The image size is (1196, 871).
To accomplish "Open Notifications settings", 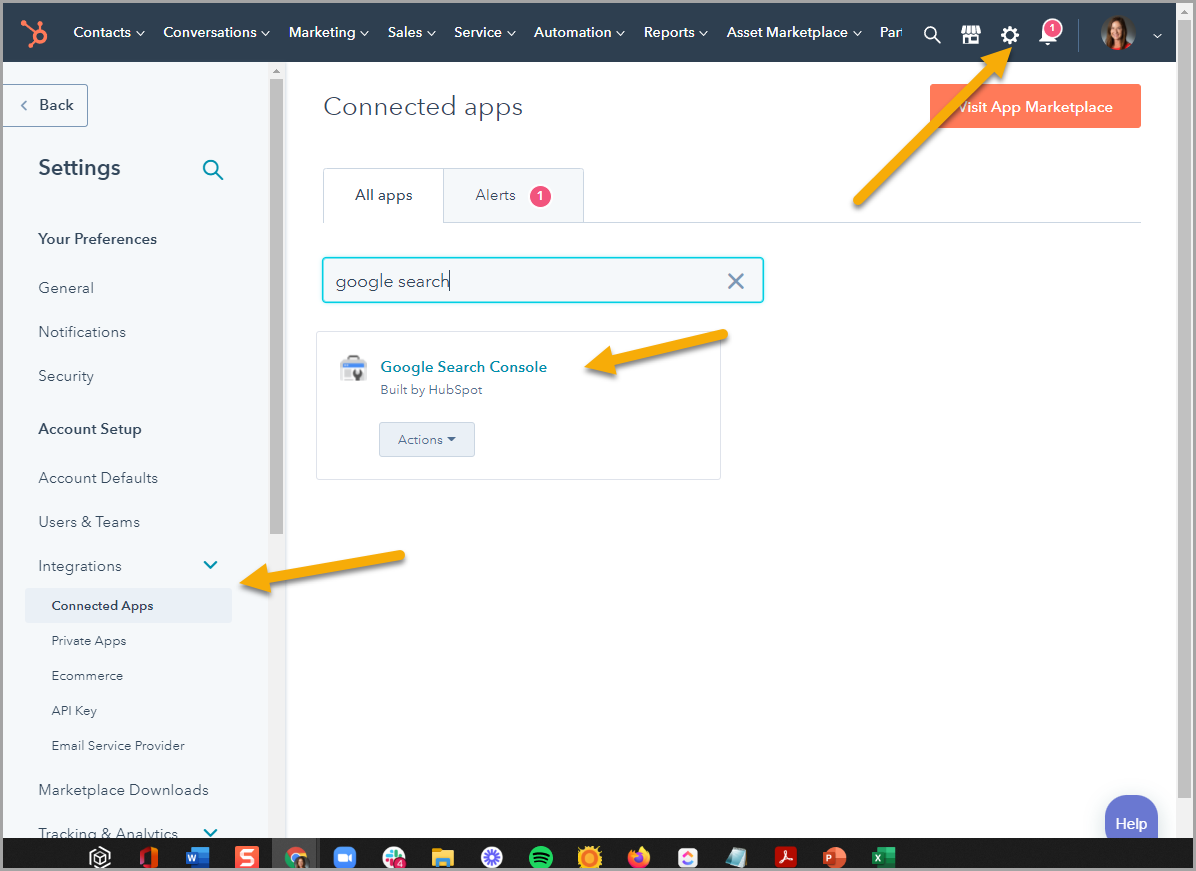I will [82, 332].
